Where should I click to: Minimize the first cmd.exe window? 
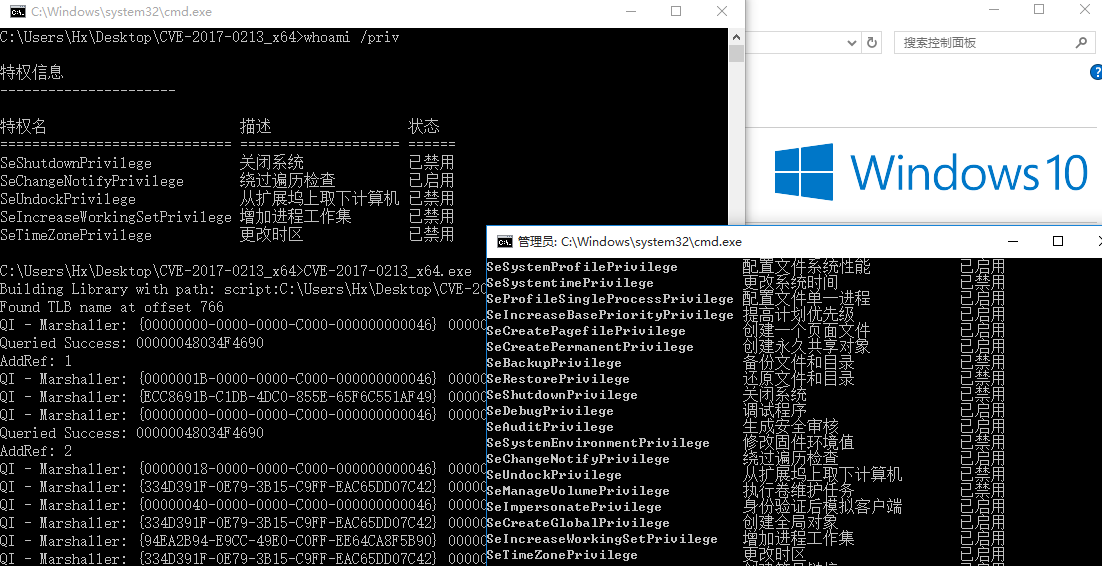[630, 11]
